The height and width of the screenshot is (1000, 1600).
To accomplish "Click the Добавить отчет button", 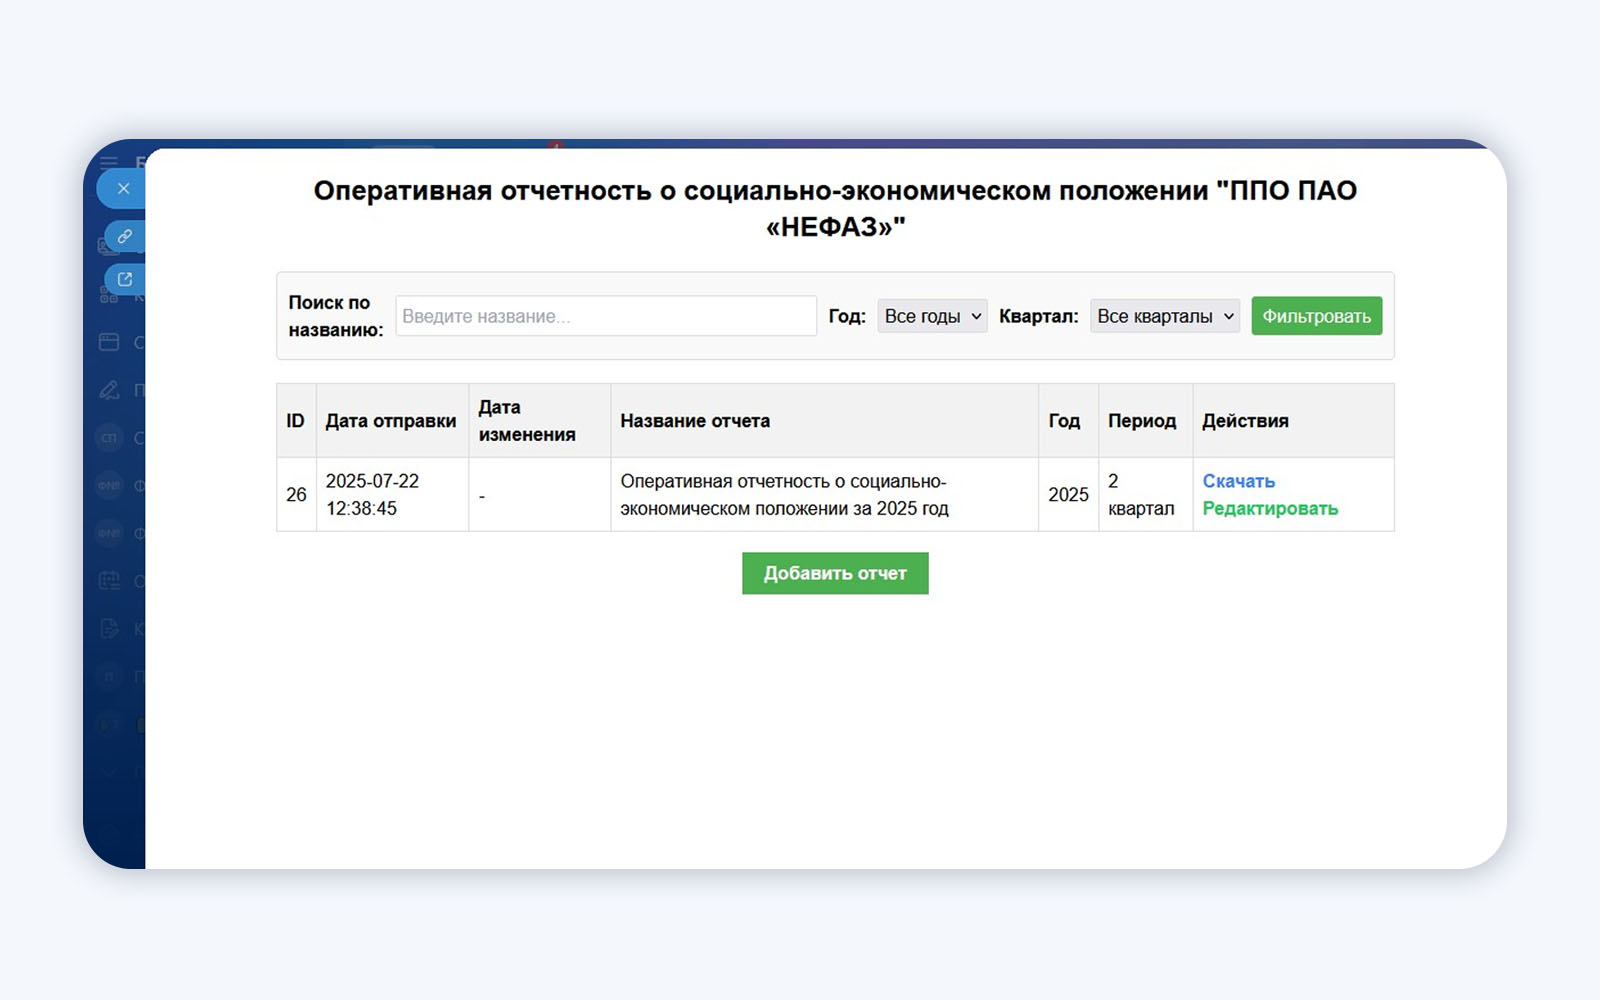I will (835, 573).
